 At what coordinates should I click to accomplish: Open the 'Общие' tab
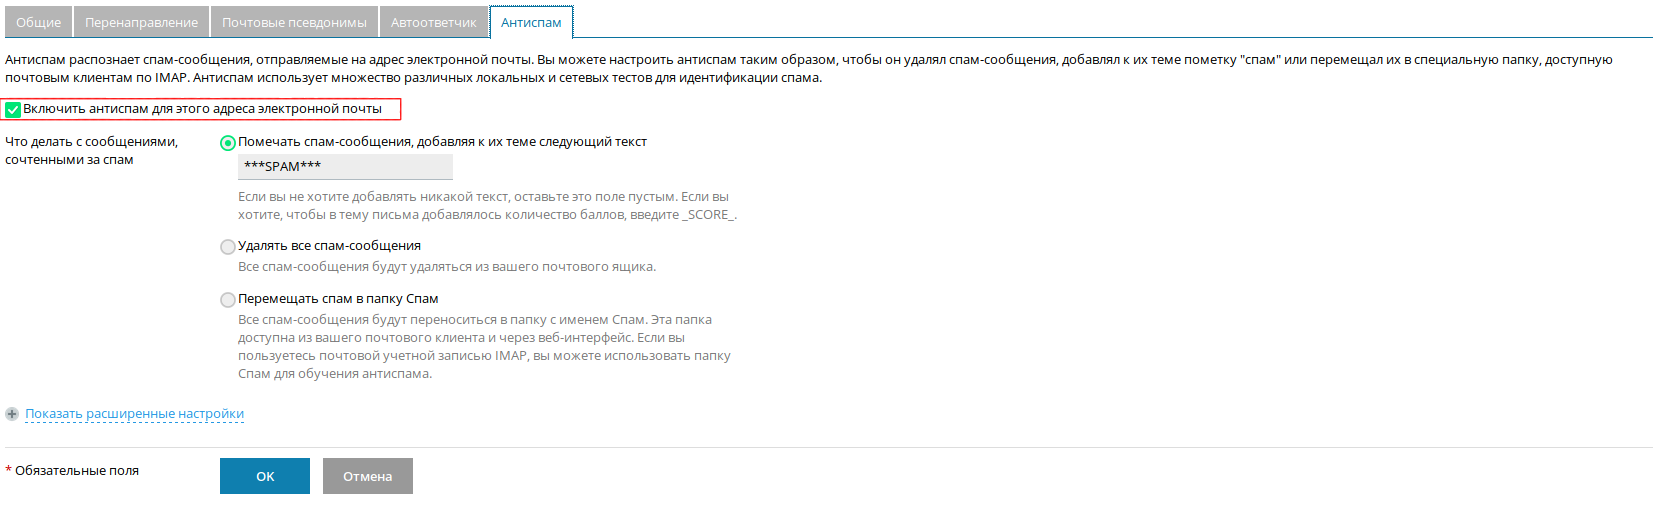[x=38, y=22]
